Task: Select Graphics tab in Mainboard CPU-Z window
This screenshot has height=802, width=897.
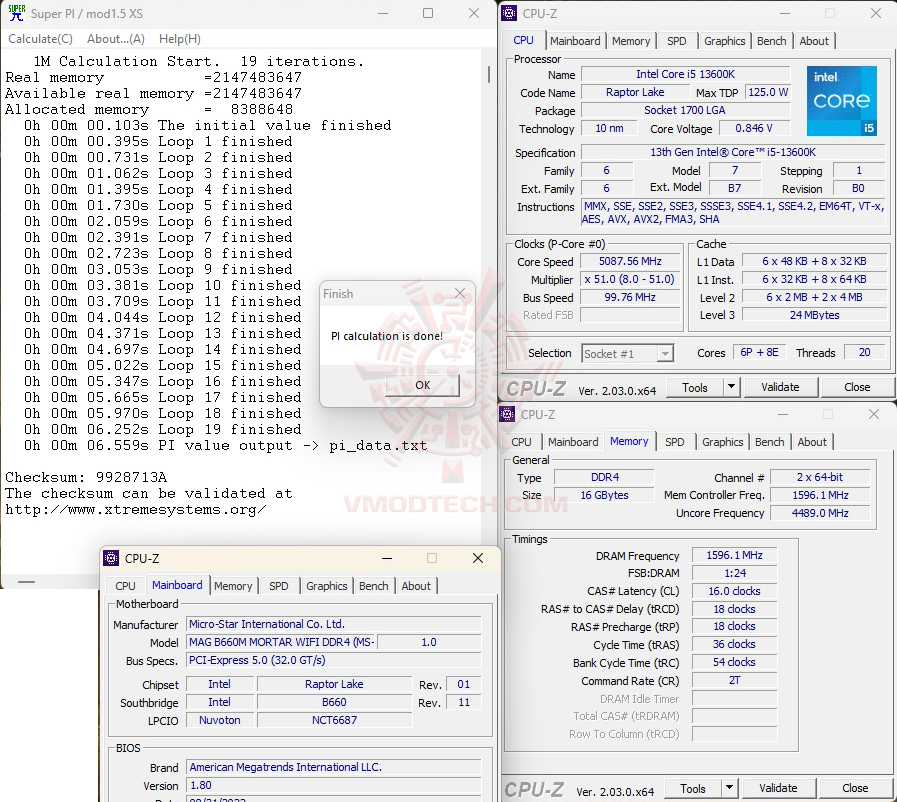Action: coord(327,586)
